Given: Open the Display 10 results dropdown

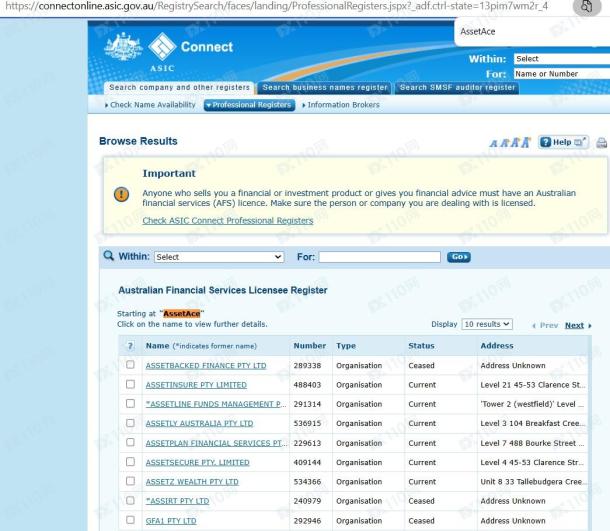Looking at the screenshot, I should click(487, 324).
